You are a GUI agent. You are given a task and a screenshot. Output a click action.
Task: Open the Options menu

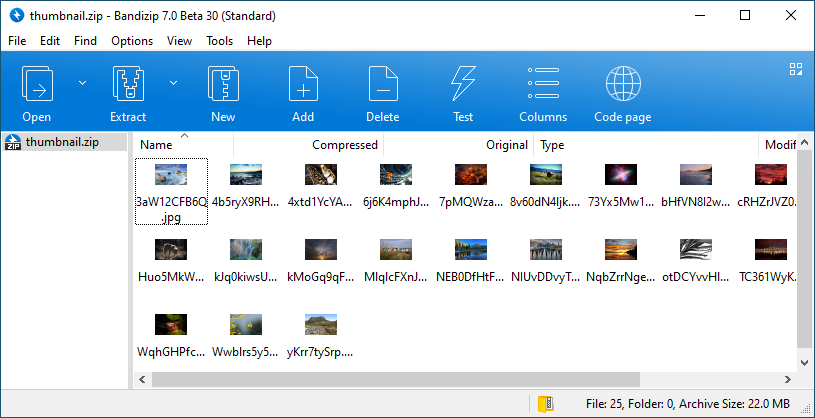pyautogui.click(x=132, y=41)
